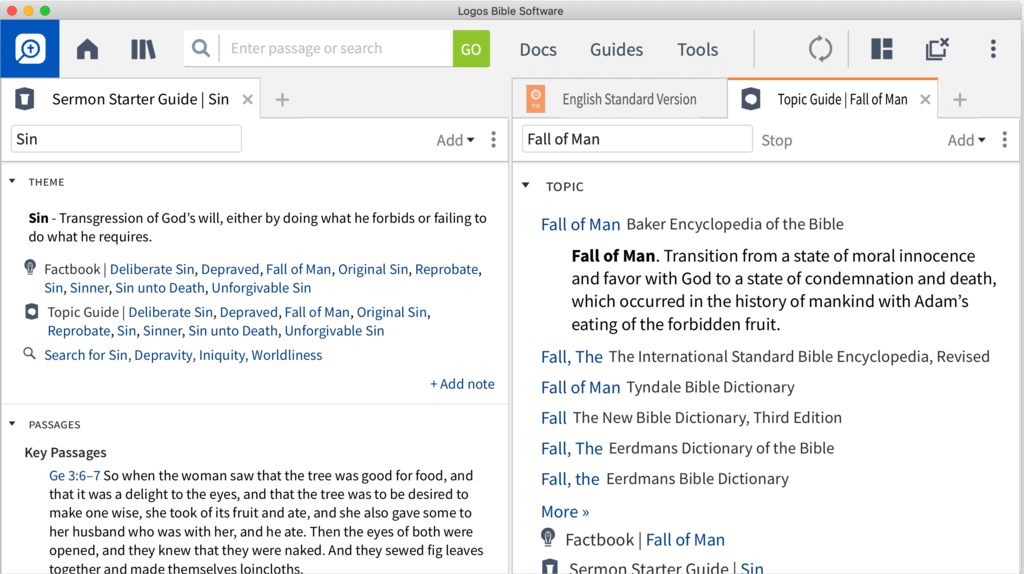Click Factbook Unforgivable Sin link
1024x574 pixels.
(261, 288)
